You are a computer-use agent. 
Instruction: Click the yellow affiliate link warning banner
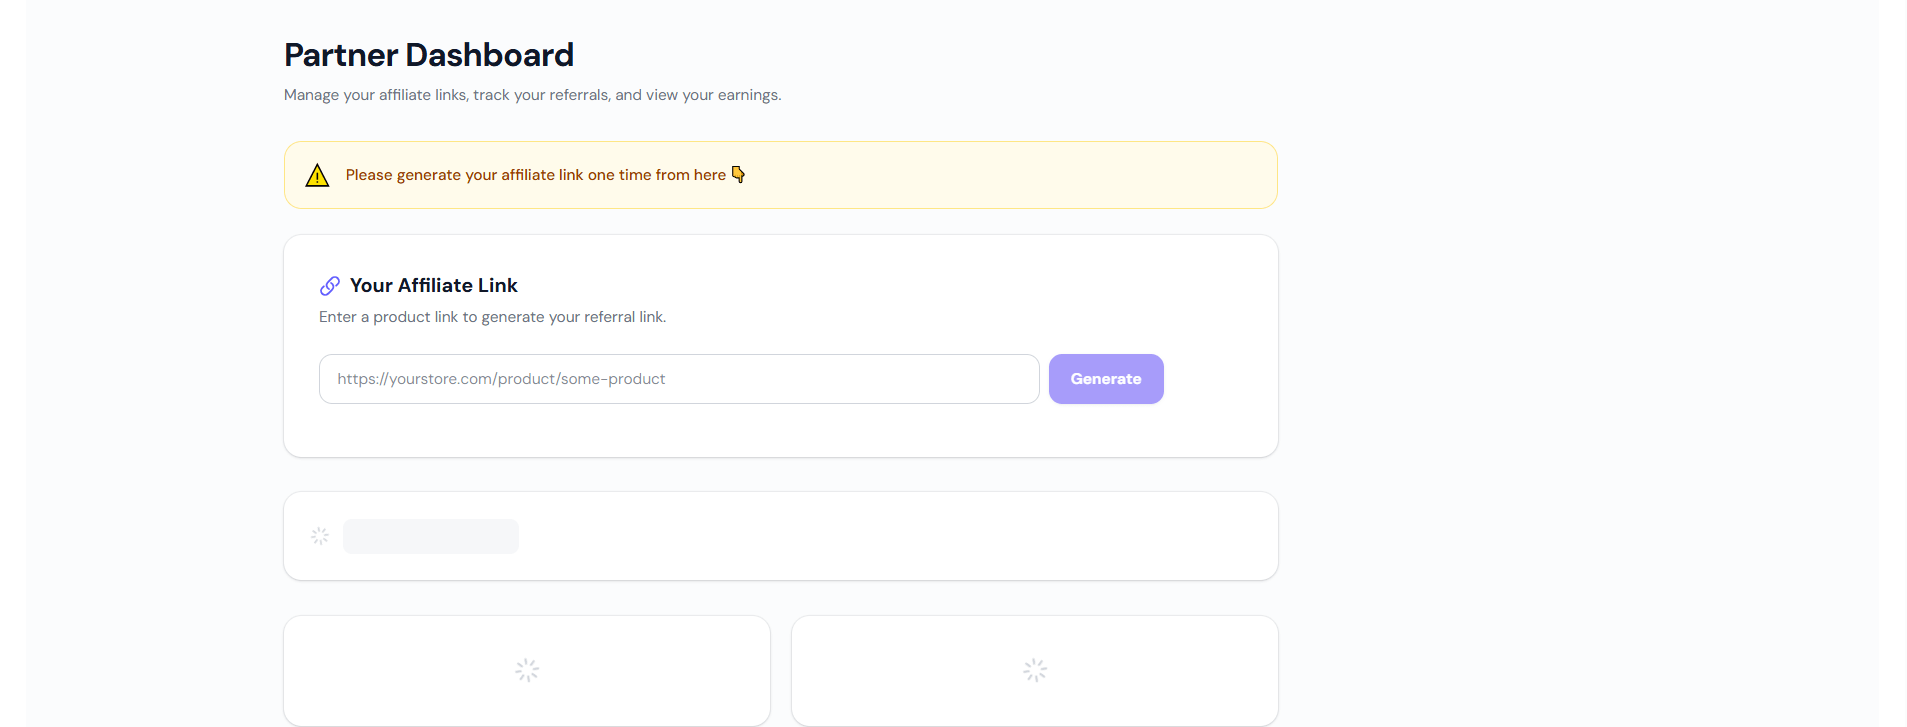tap(780, 174)
